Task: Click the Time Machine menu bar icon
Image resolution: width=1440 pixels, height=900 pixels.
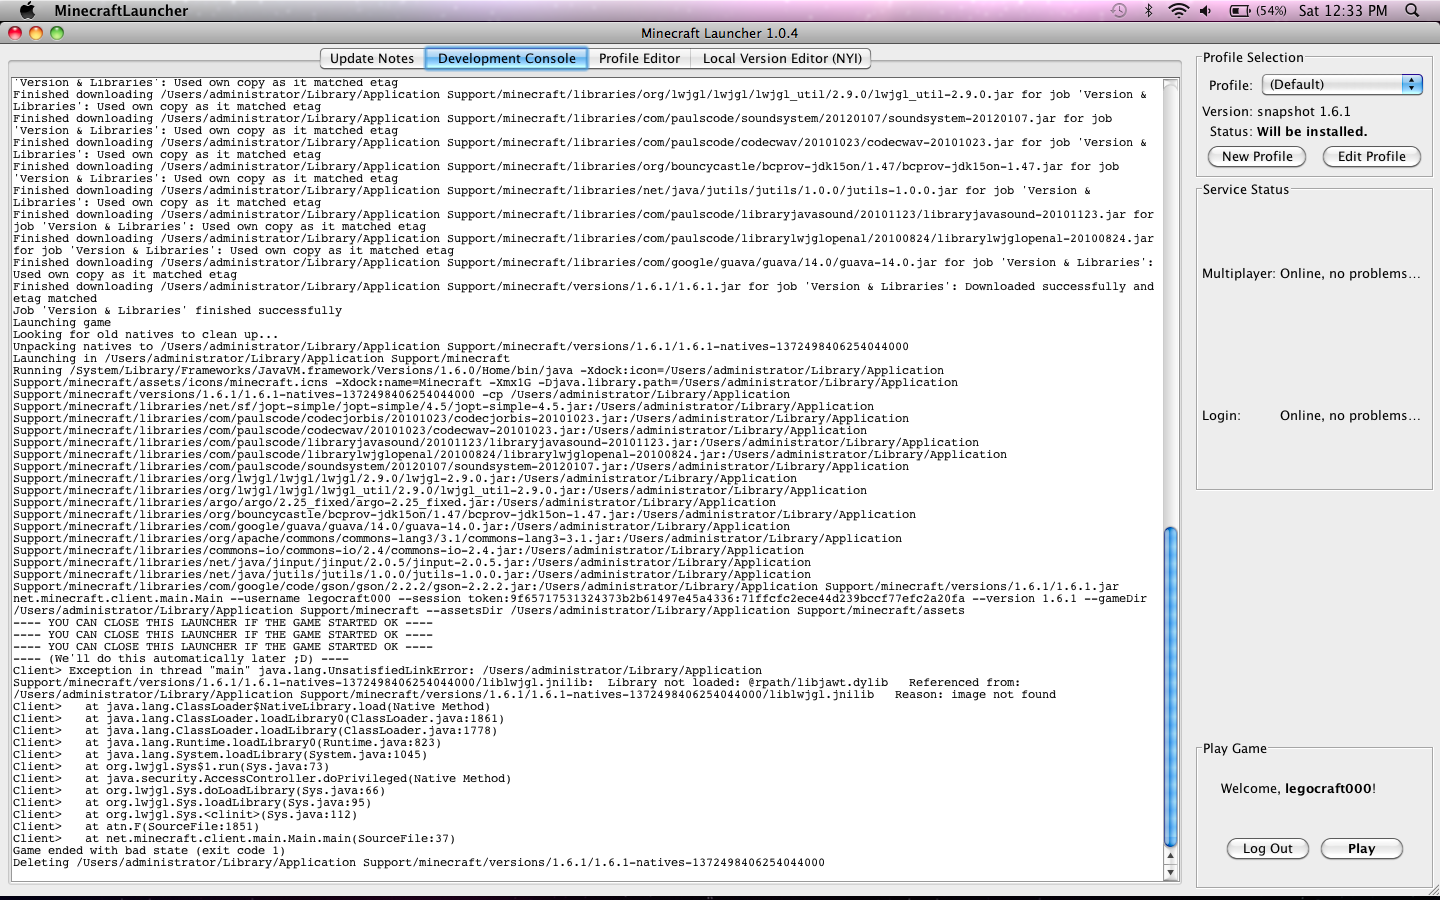Action: pyautogui.click(x=1119, y=10)
